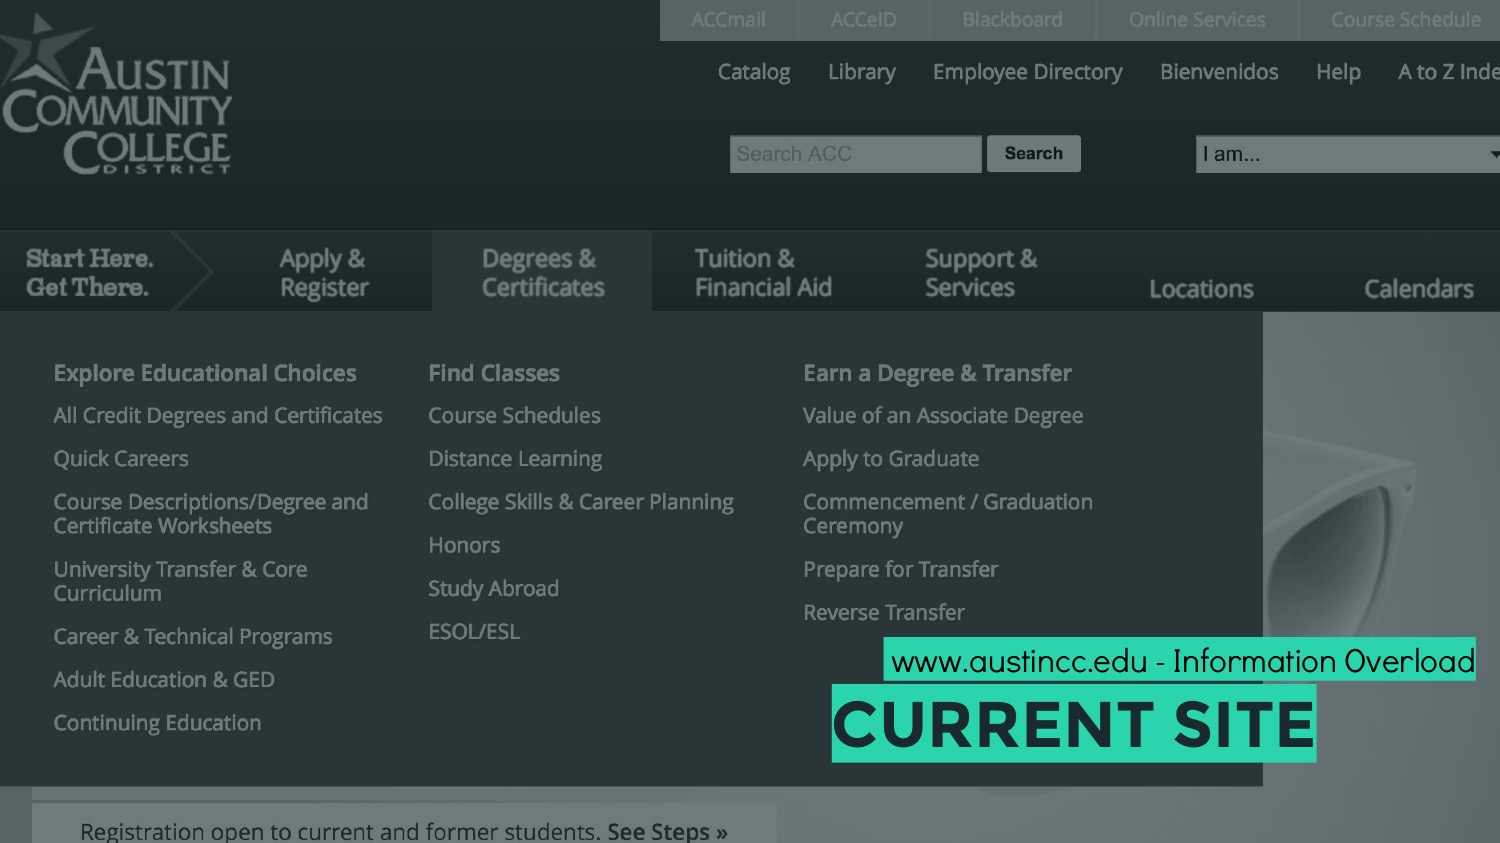Open the Apply & Register menu
1500x843 pixels.
point(324,272)
